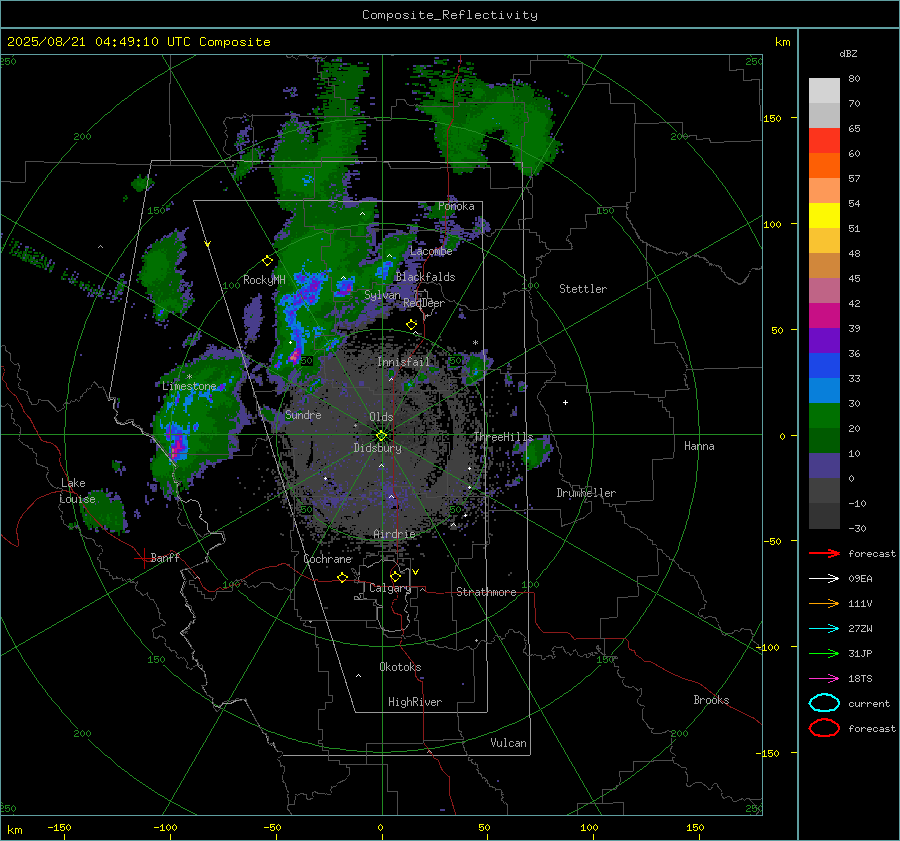900x841 pixels.
Task: Click the yellow diamond marker below RedDeer
Action: (x=411, y=325)
